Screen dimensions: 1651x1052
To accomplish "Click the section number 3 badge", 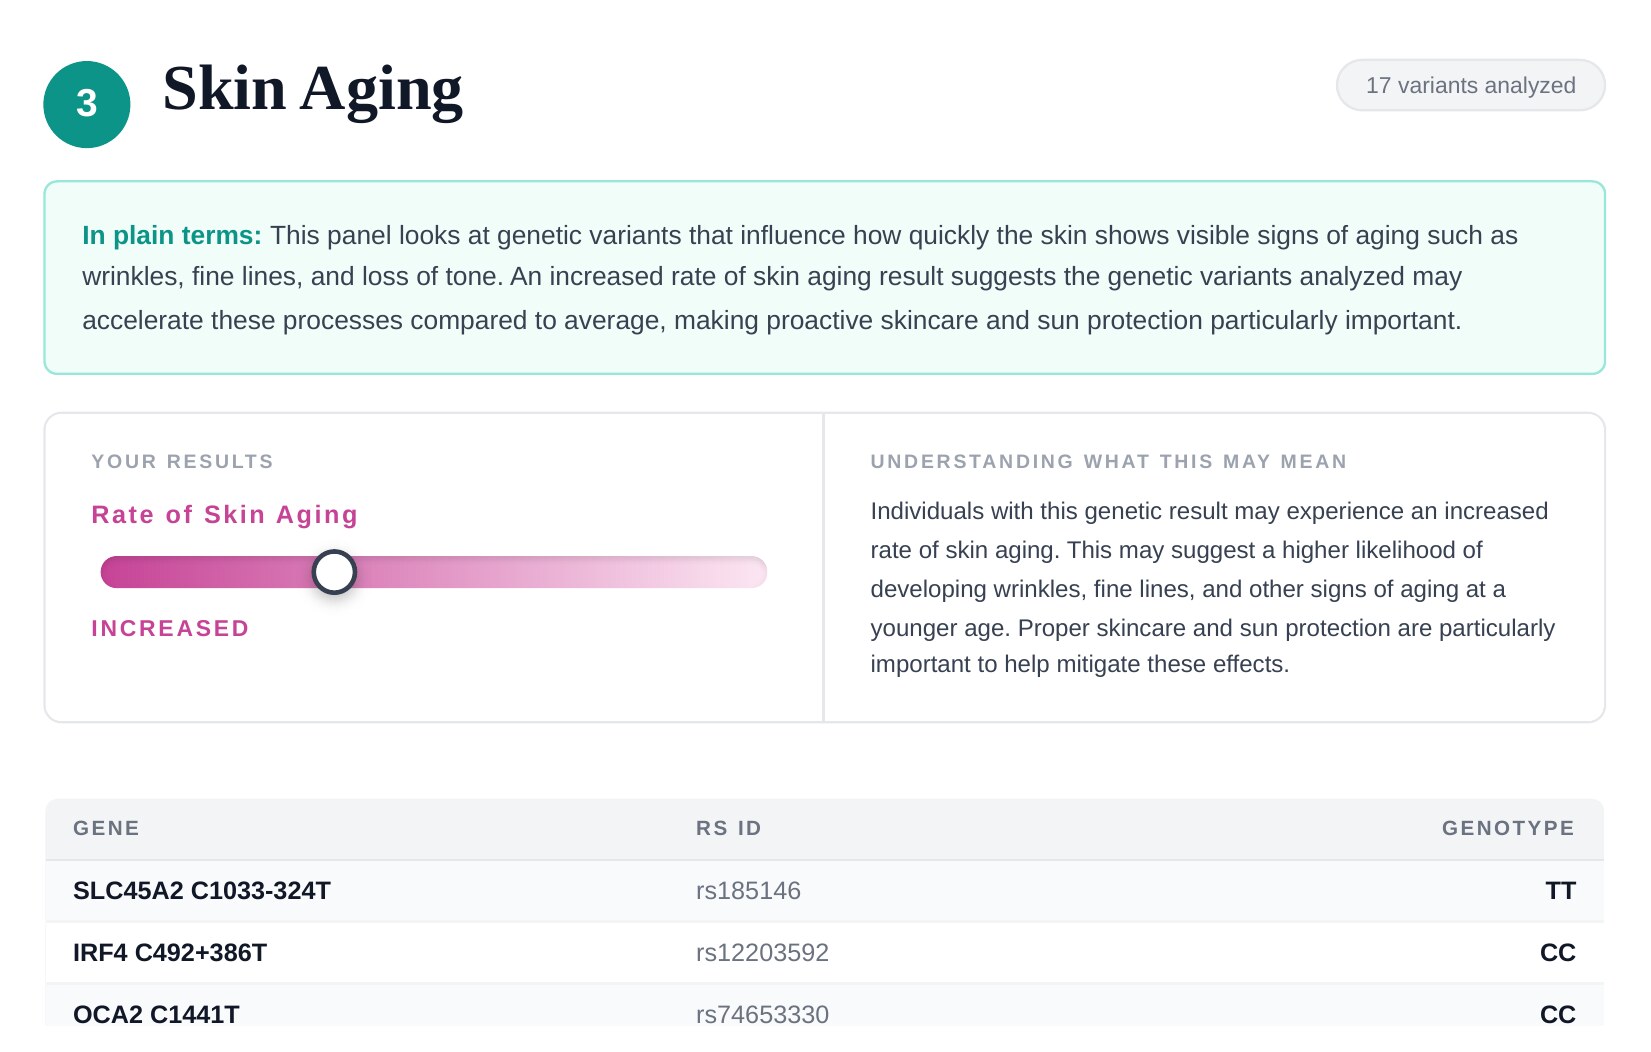I will point(87,104).
